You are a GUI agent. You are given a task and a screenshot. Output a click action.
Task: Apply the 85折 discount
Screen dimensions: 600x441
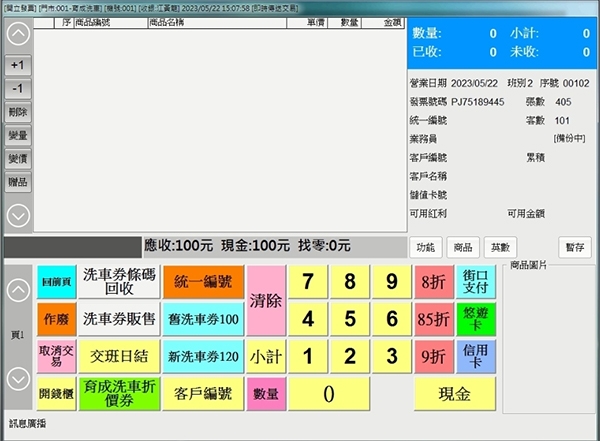[x=434, y=319]
